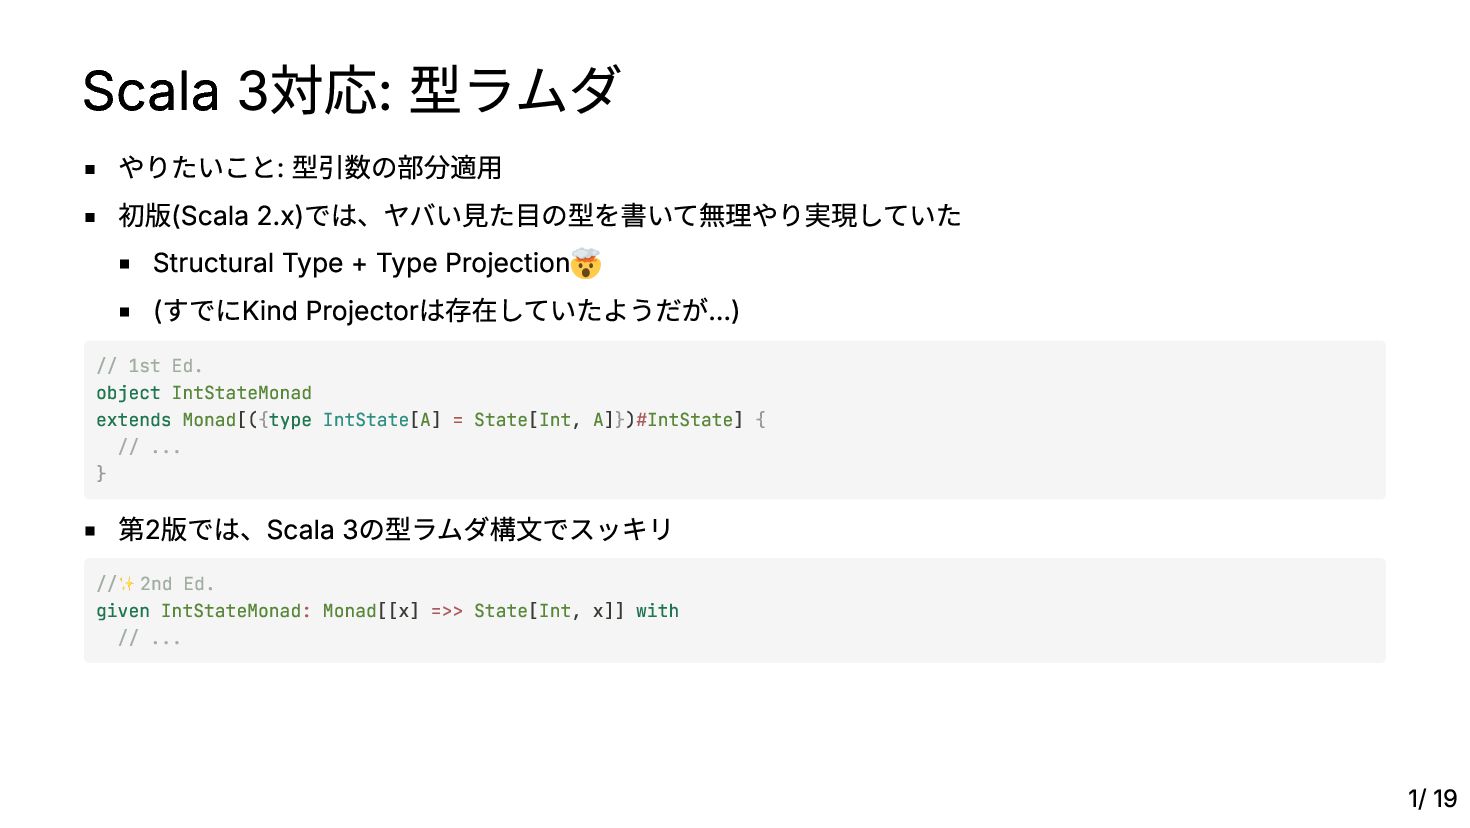Screen dimensions: 1470x828
Task: Click the // 1st Ed. code comment
Action: 150,366
